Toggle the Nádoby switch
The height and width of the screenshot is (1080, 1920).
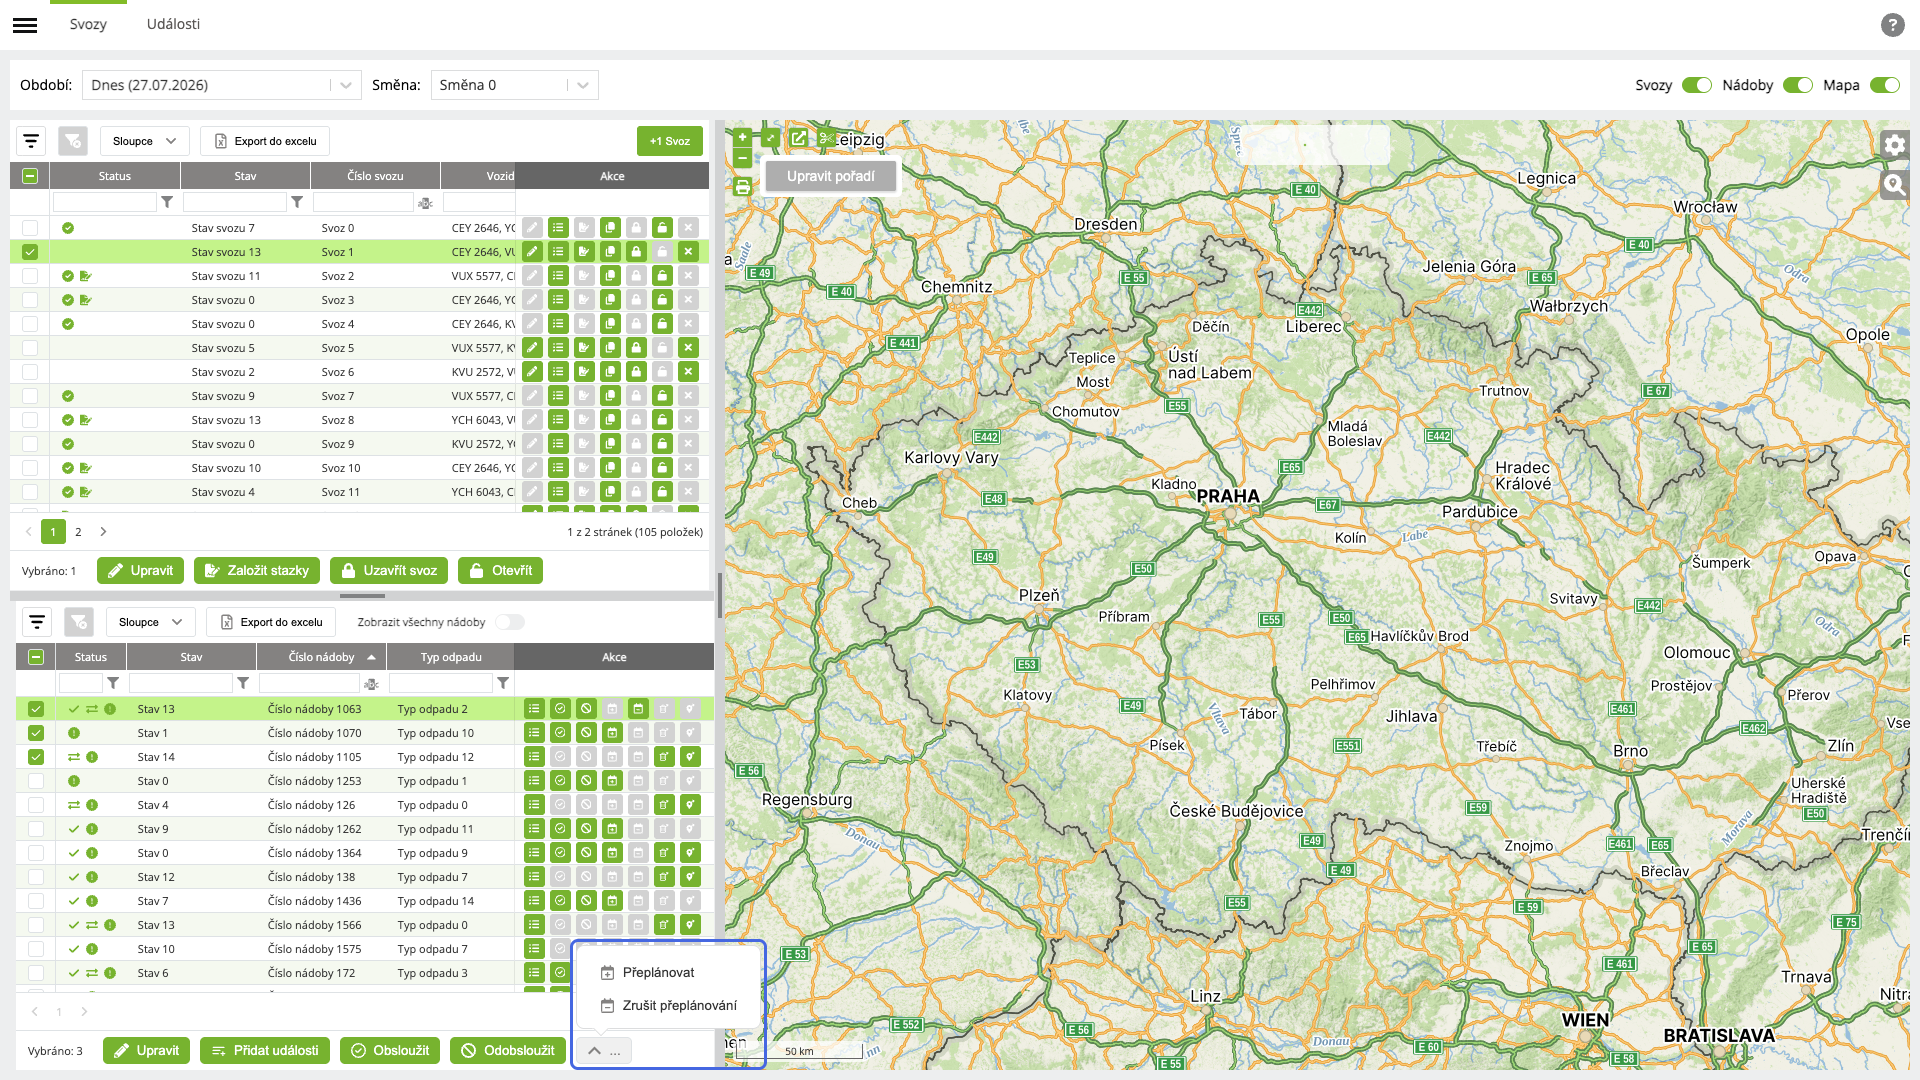(1797, 85)
